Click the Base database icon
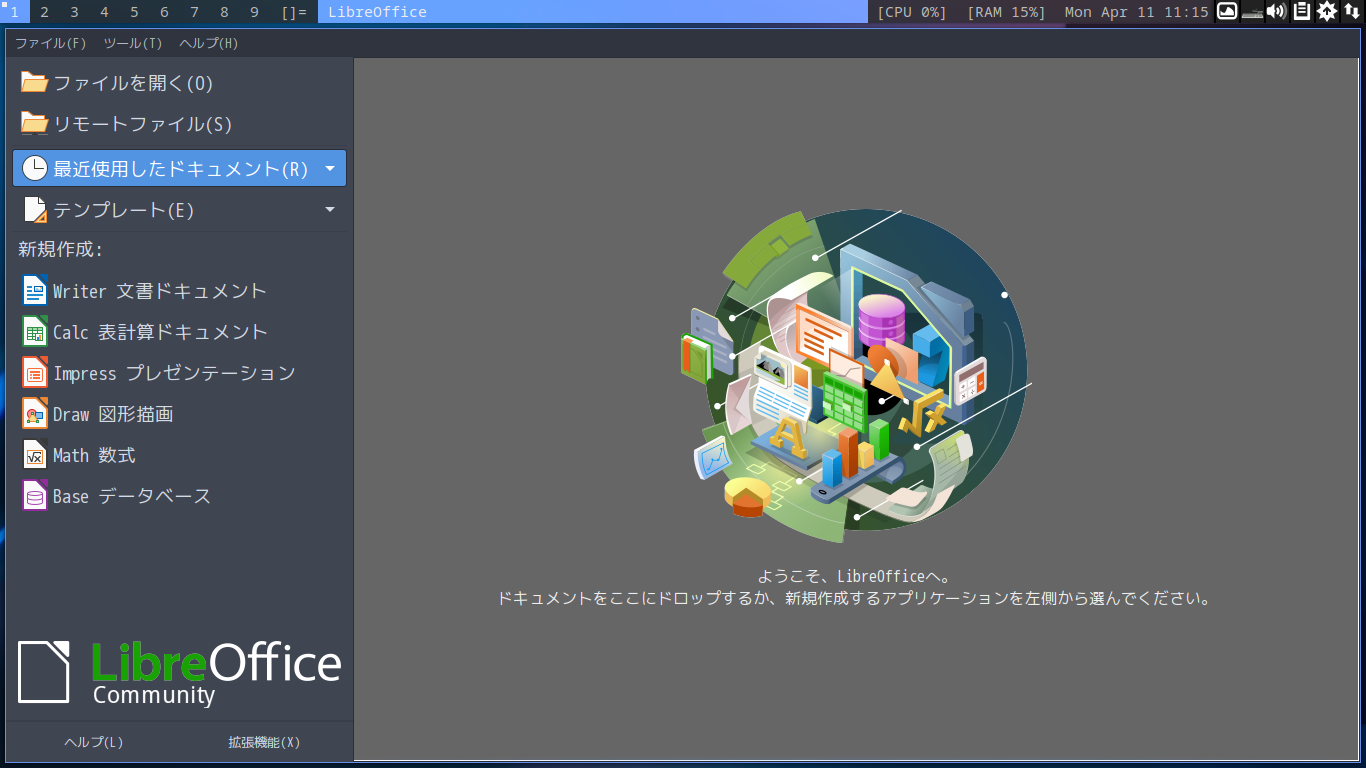The width and height of the screenshot is (1366, 768). click(x=35, y=495)
